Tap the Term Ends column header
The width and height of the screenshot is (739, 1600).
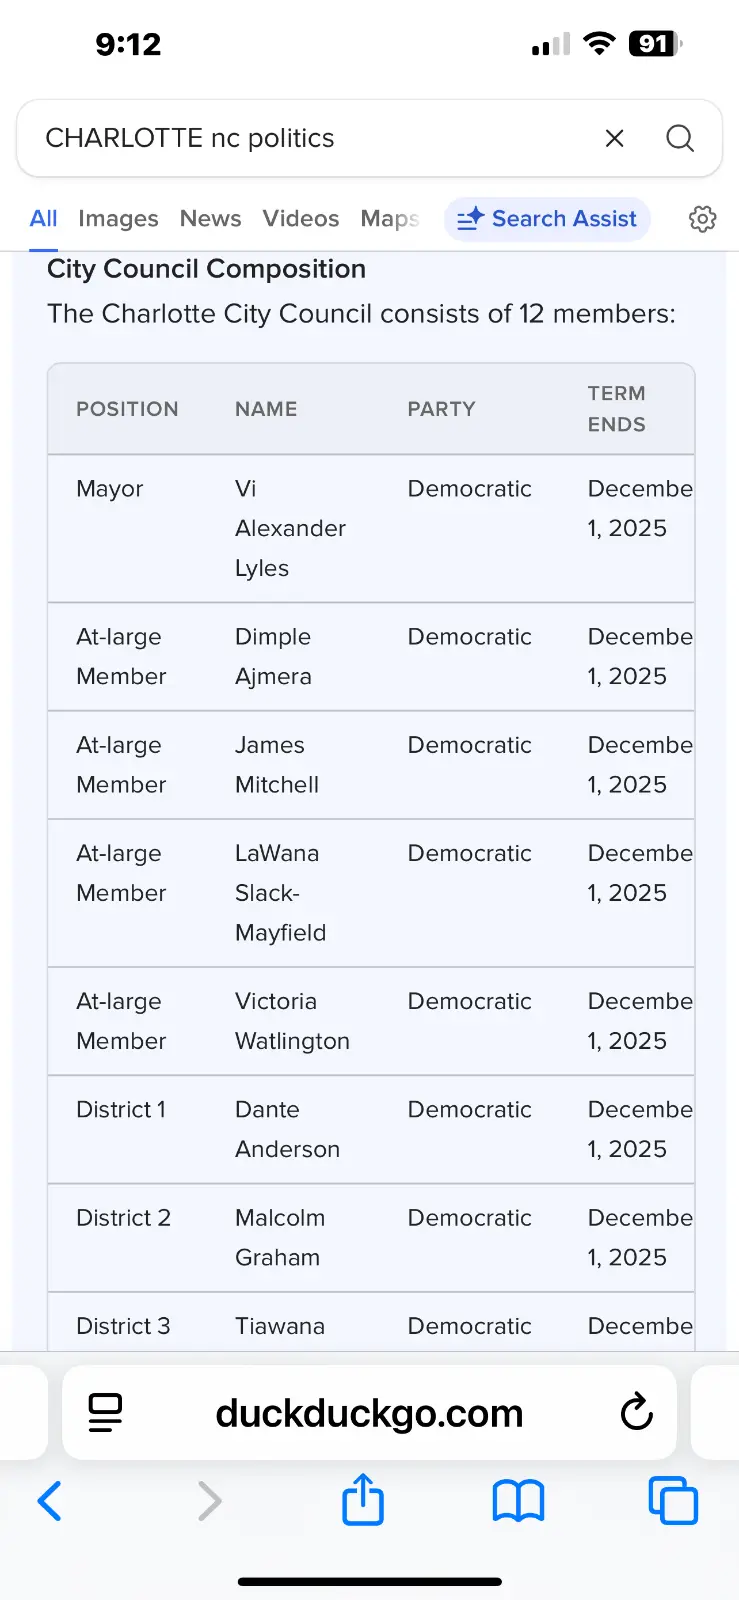[616, 409]
